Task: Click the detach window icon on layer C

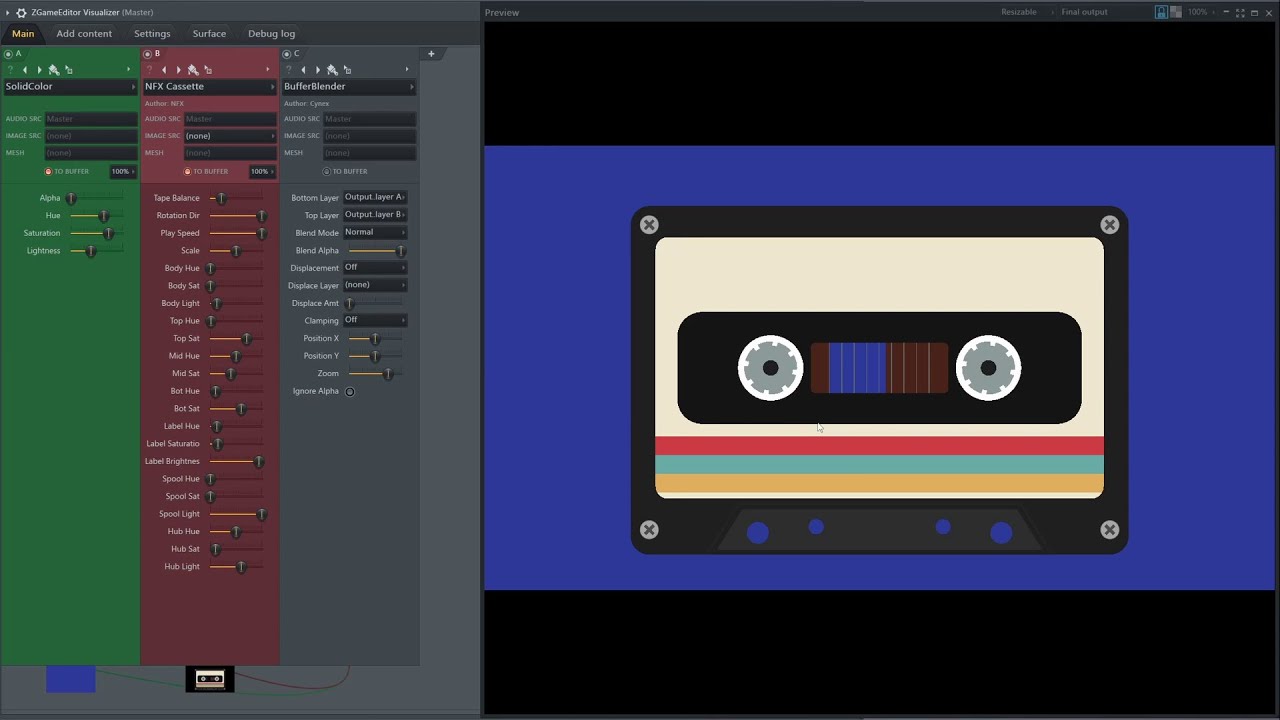Action: click(347, 70)
